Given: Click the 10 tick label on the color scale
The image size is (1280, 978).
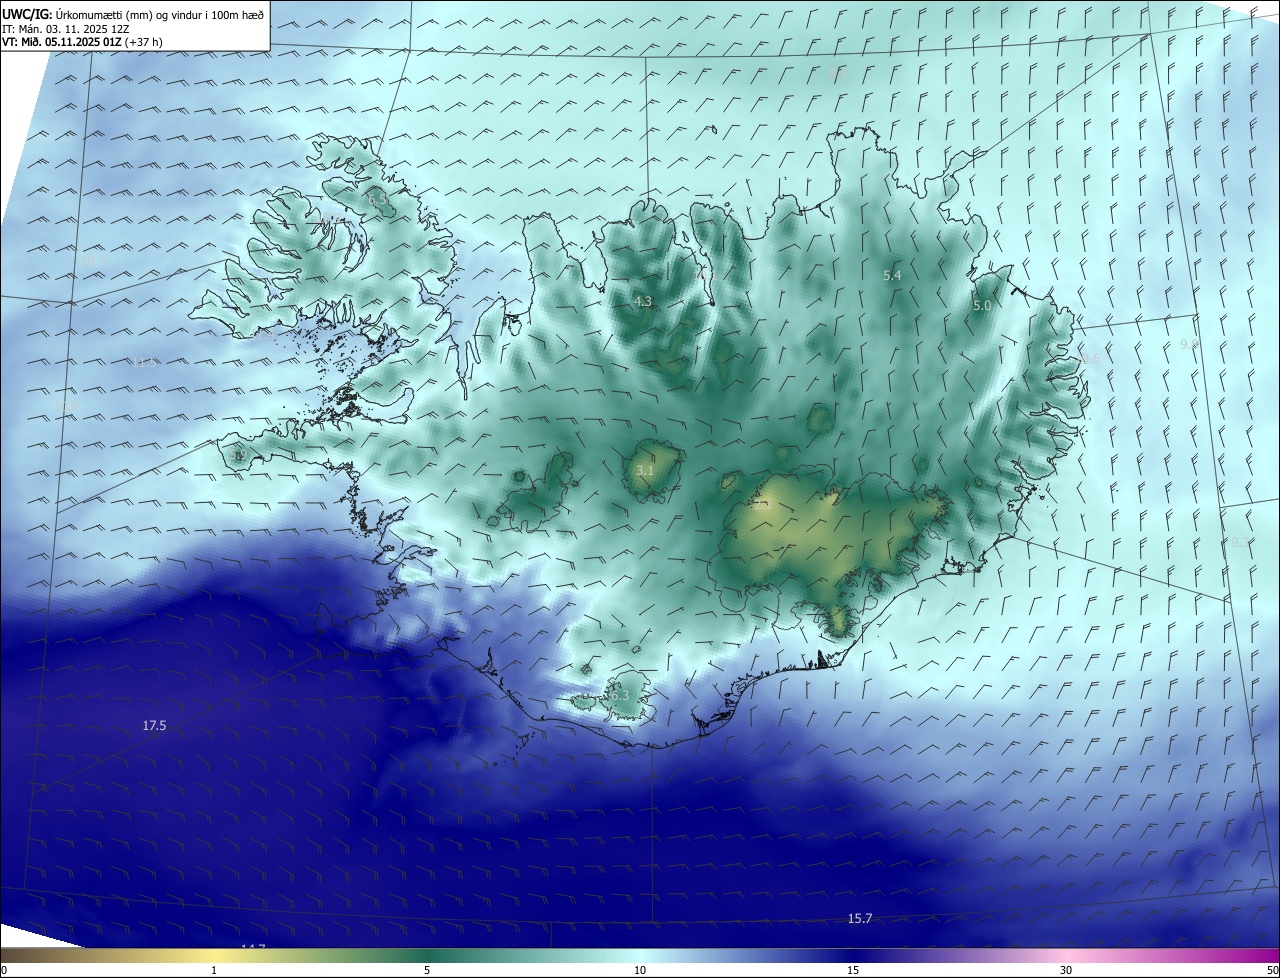Looking at the screenshot, I should pos(640,970).
